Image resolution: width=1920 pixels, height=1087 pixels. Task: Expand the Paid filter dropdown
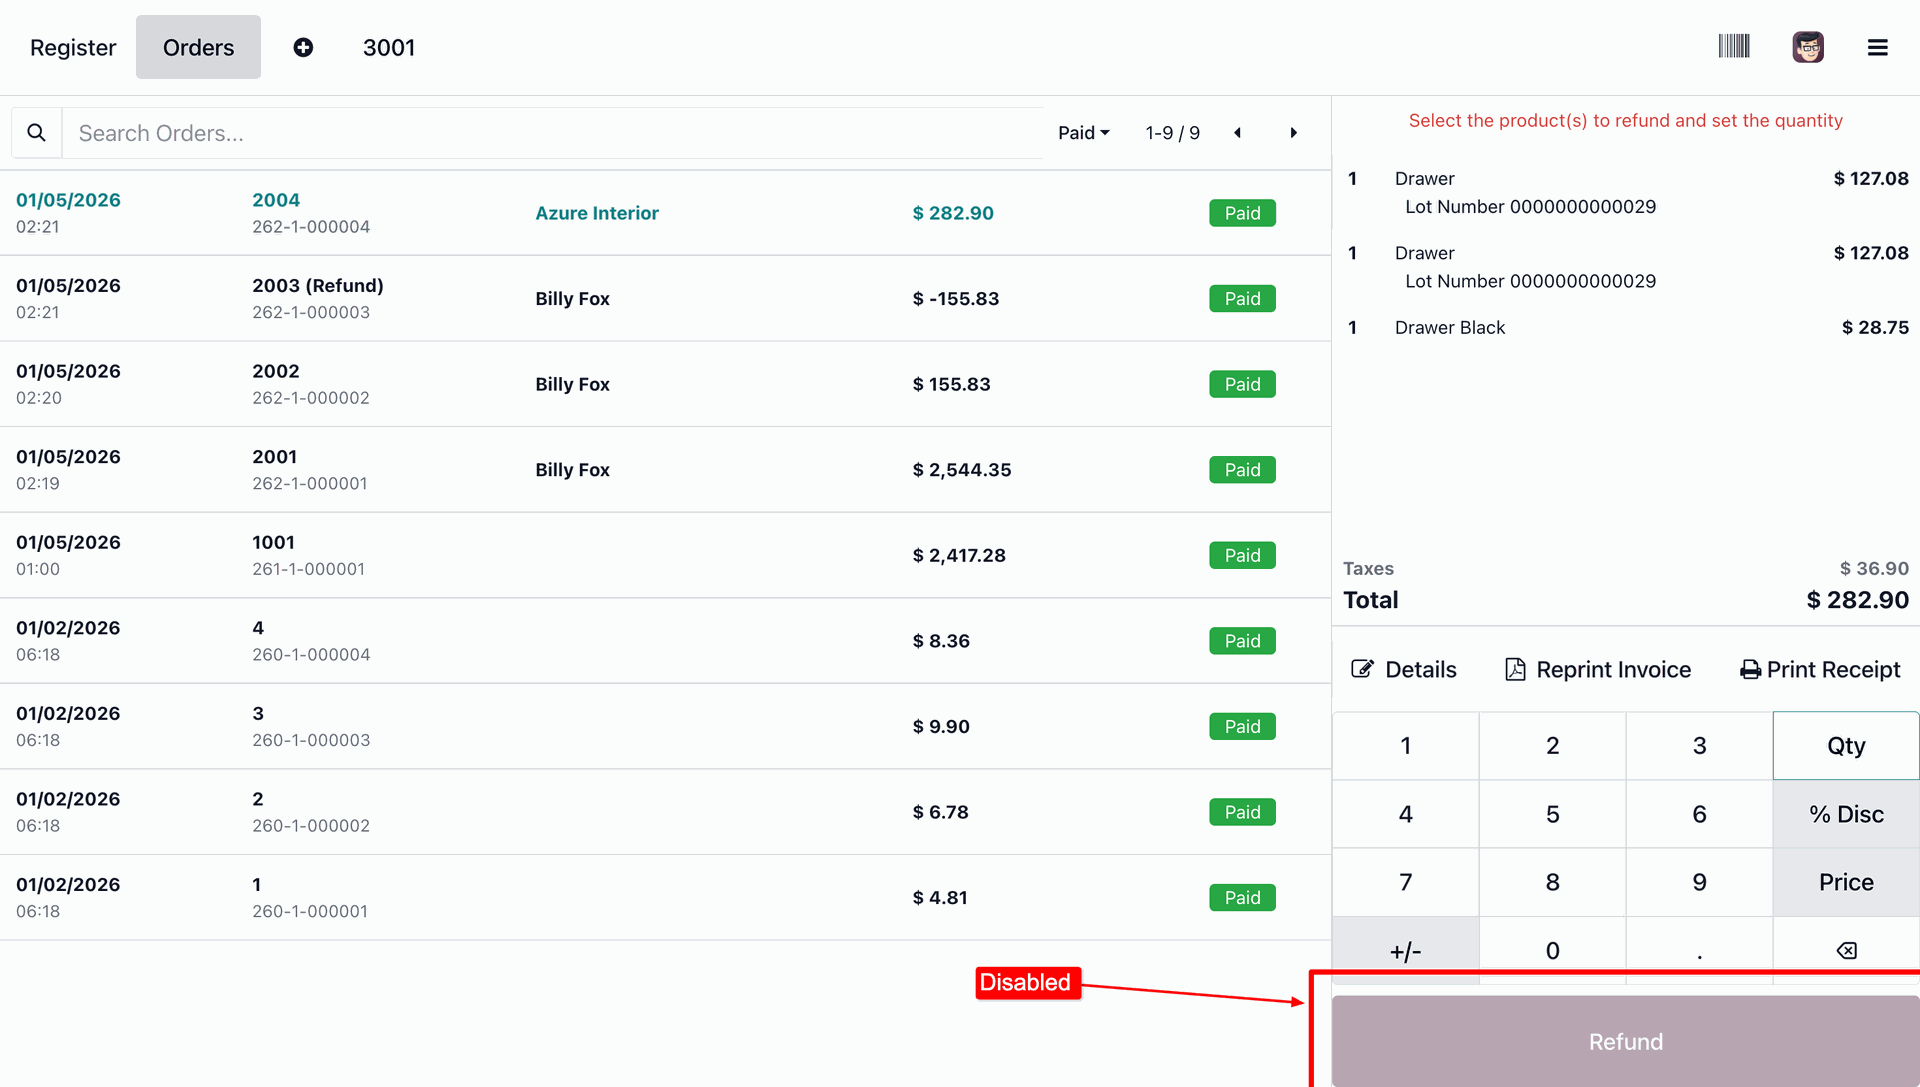tap(1084, 133)
